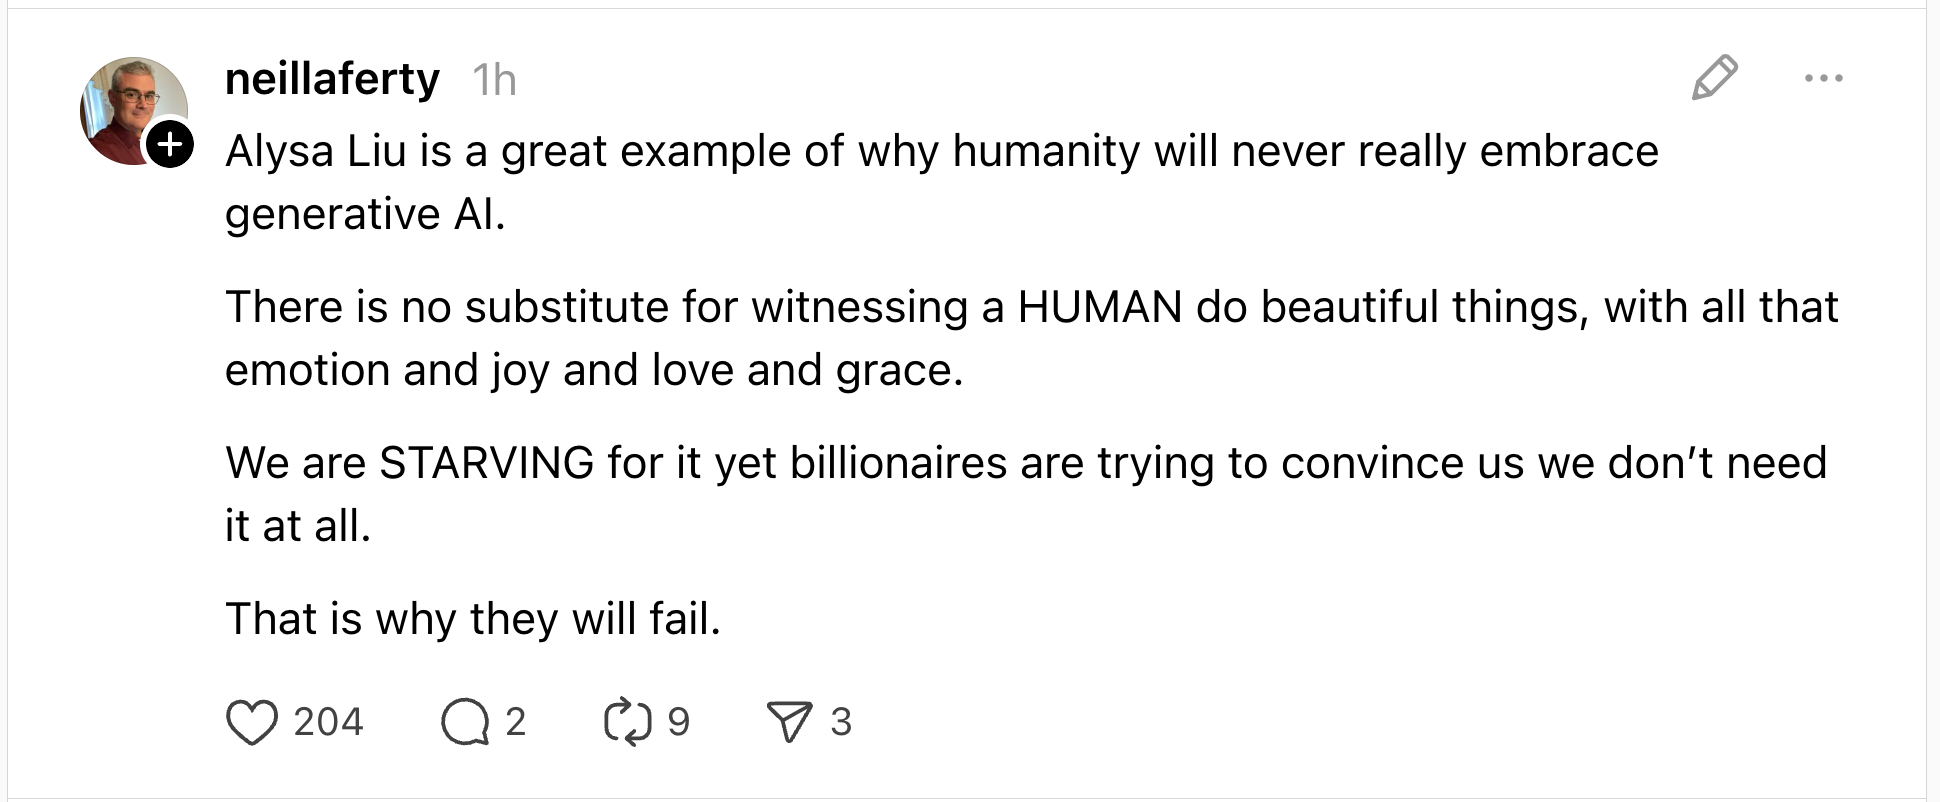Viewport: 1940px width, 802px height.
Task: Open replies via the comment bubble icon
Action: point(465,722)
